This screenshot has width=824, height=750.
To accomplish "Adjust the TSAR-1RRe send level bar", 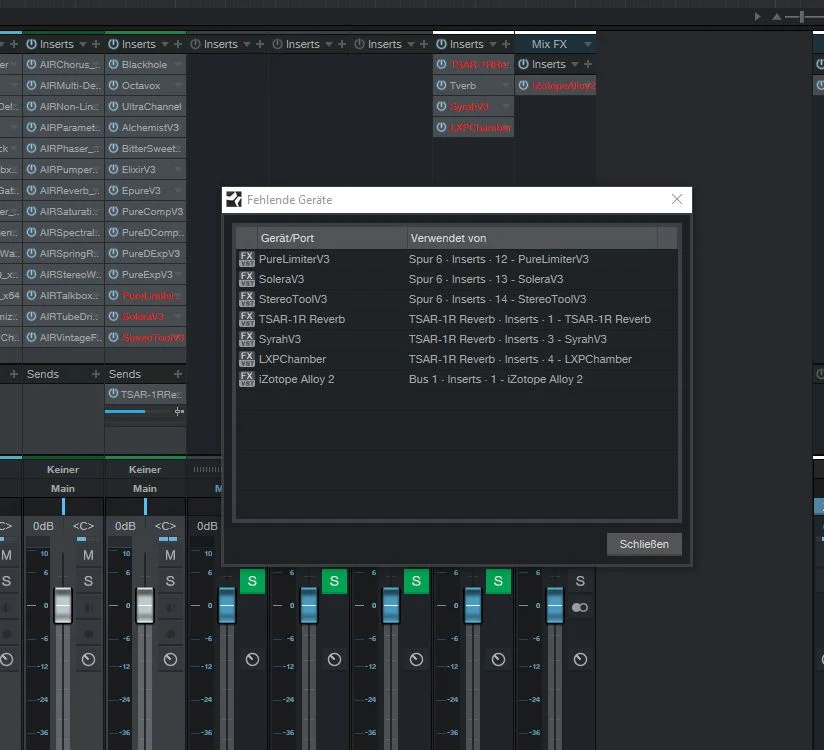I will pos(139,412).
